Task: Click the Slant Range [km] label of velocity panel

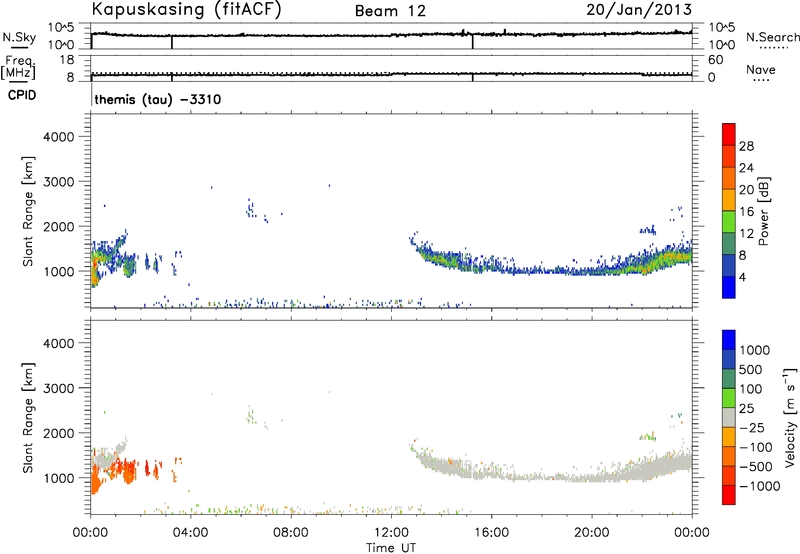Action: pyautogui.click(x=28, y=418)
